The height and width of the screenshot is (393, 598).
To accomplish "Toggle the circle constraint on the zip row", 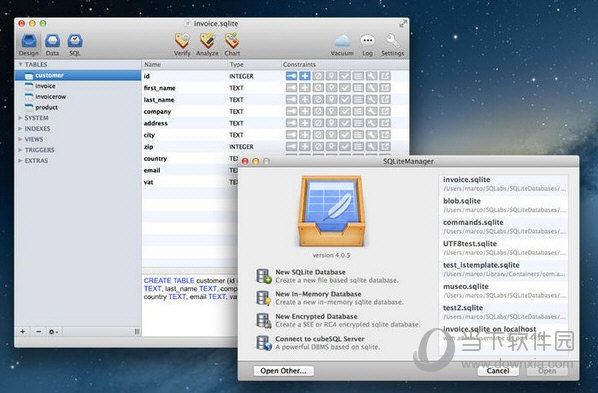I will (x=318, y=147).
